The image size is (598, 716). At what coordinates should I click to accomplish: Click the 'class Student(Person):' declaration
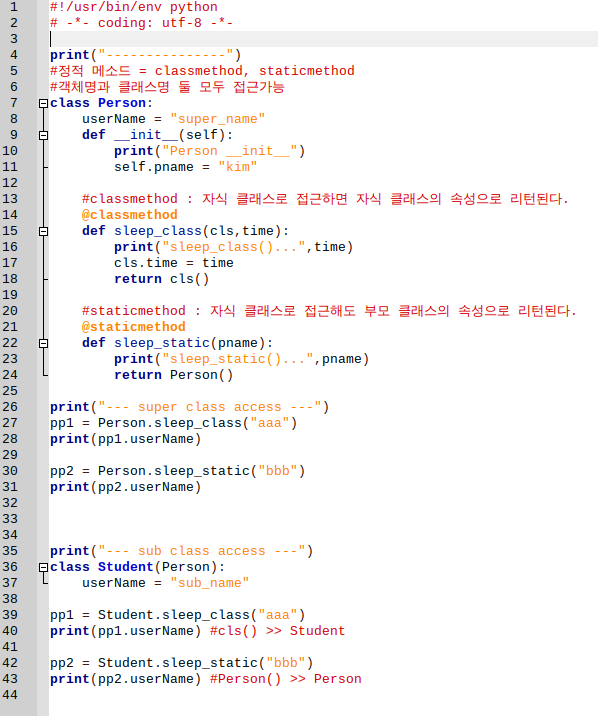coord(137,567)
